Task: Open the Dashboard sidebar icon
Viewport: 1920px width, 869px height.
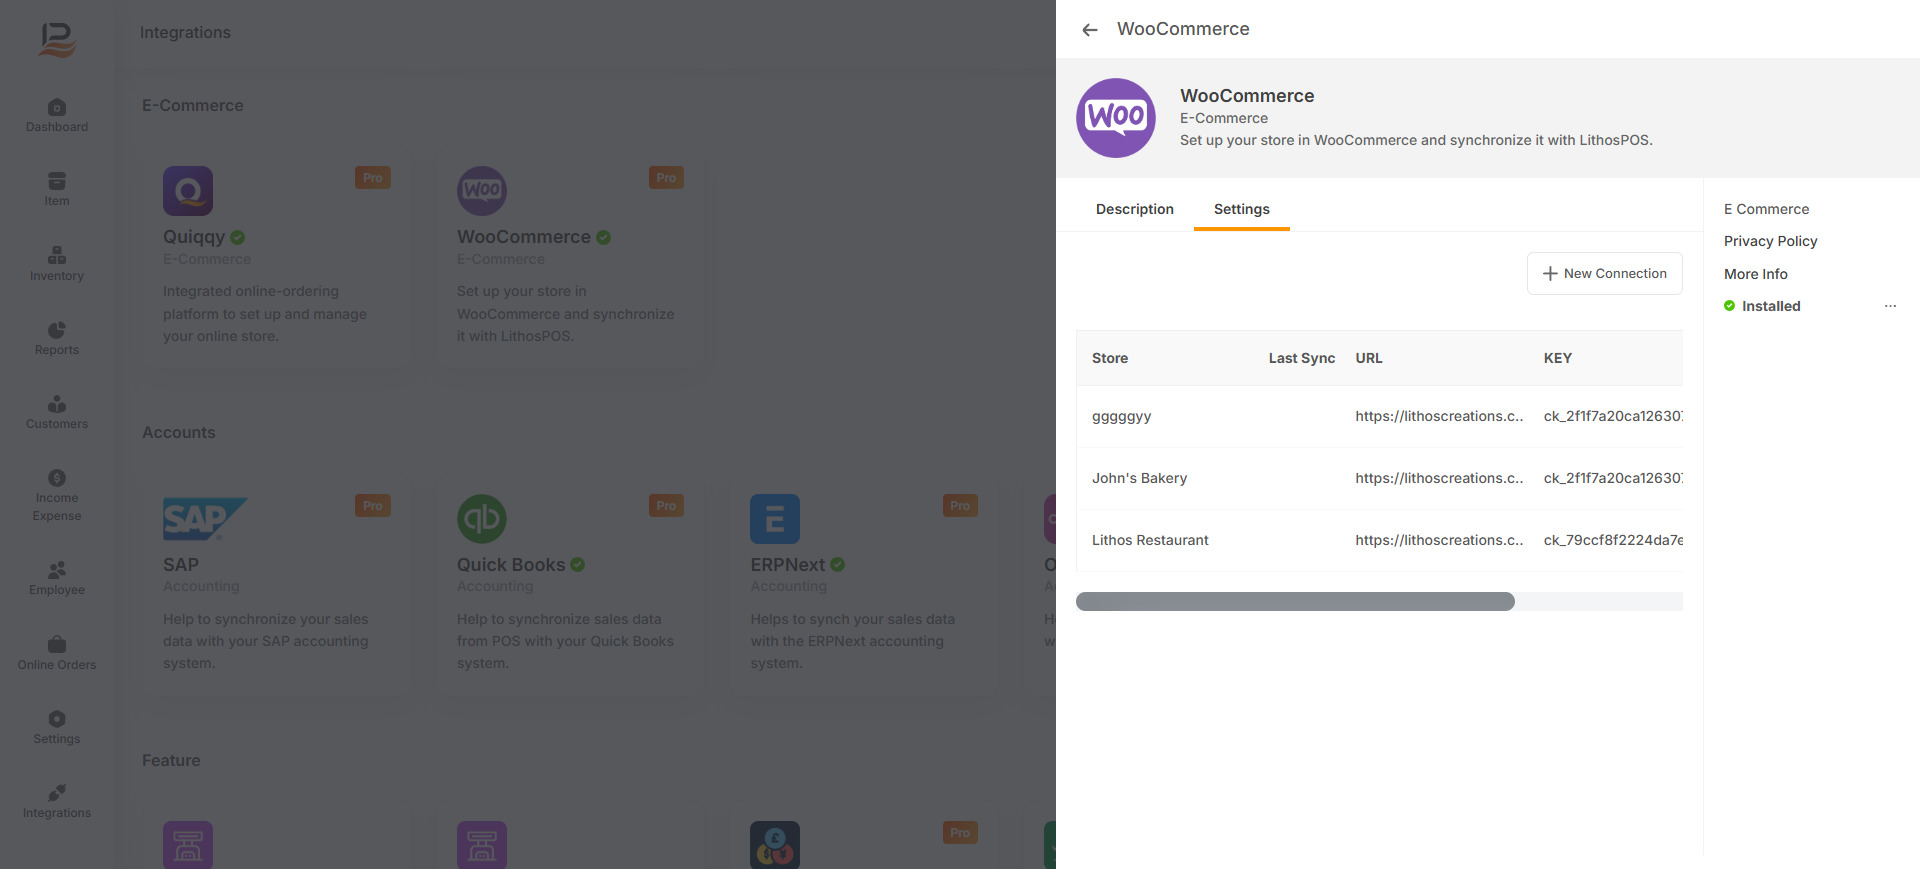Action: 57,115
